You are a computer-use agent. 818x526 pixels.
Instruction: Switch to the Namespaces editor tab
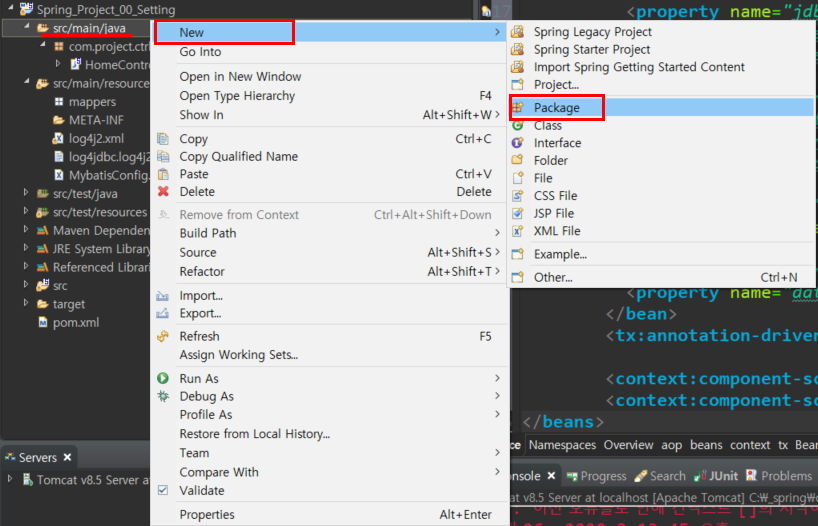click(x=562, y=445)
